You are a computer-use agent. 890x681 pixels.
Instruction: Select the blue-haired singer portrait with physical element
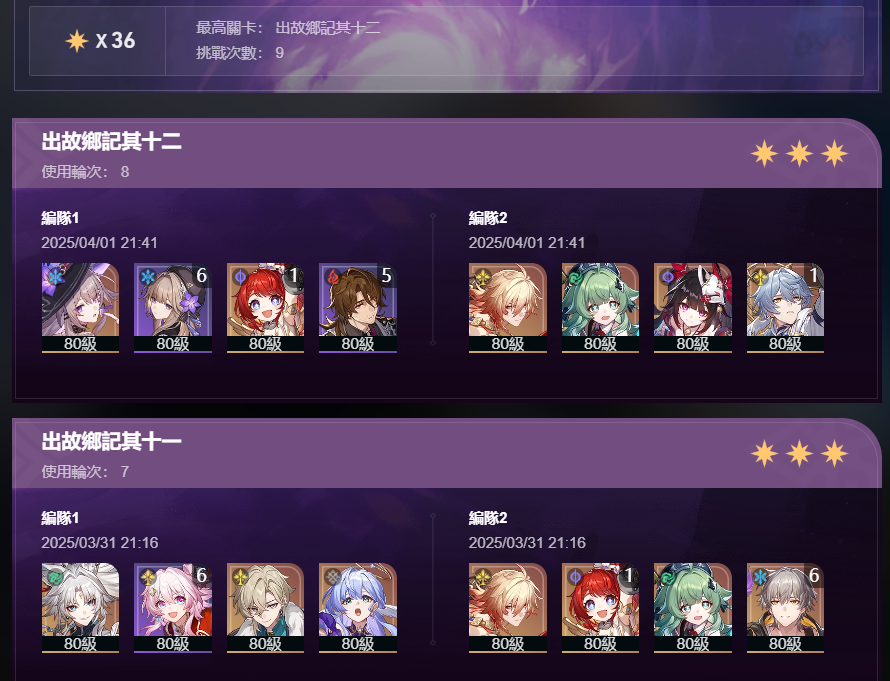point(358,608)
